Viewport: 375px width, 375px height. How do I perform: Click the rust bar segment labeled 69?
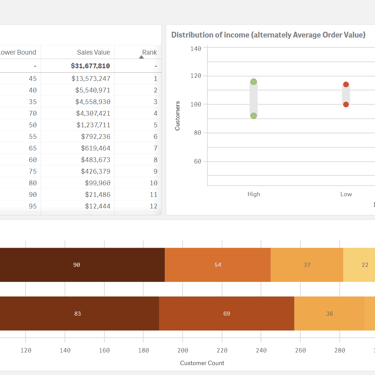(227, 313)
